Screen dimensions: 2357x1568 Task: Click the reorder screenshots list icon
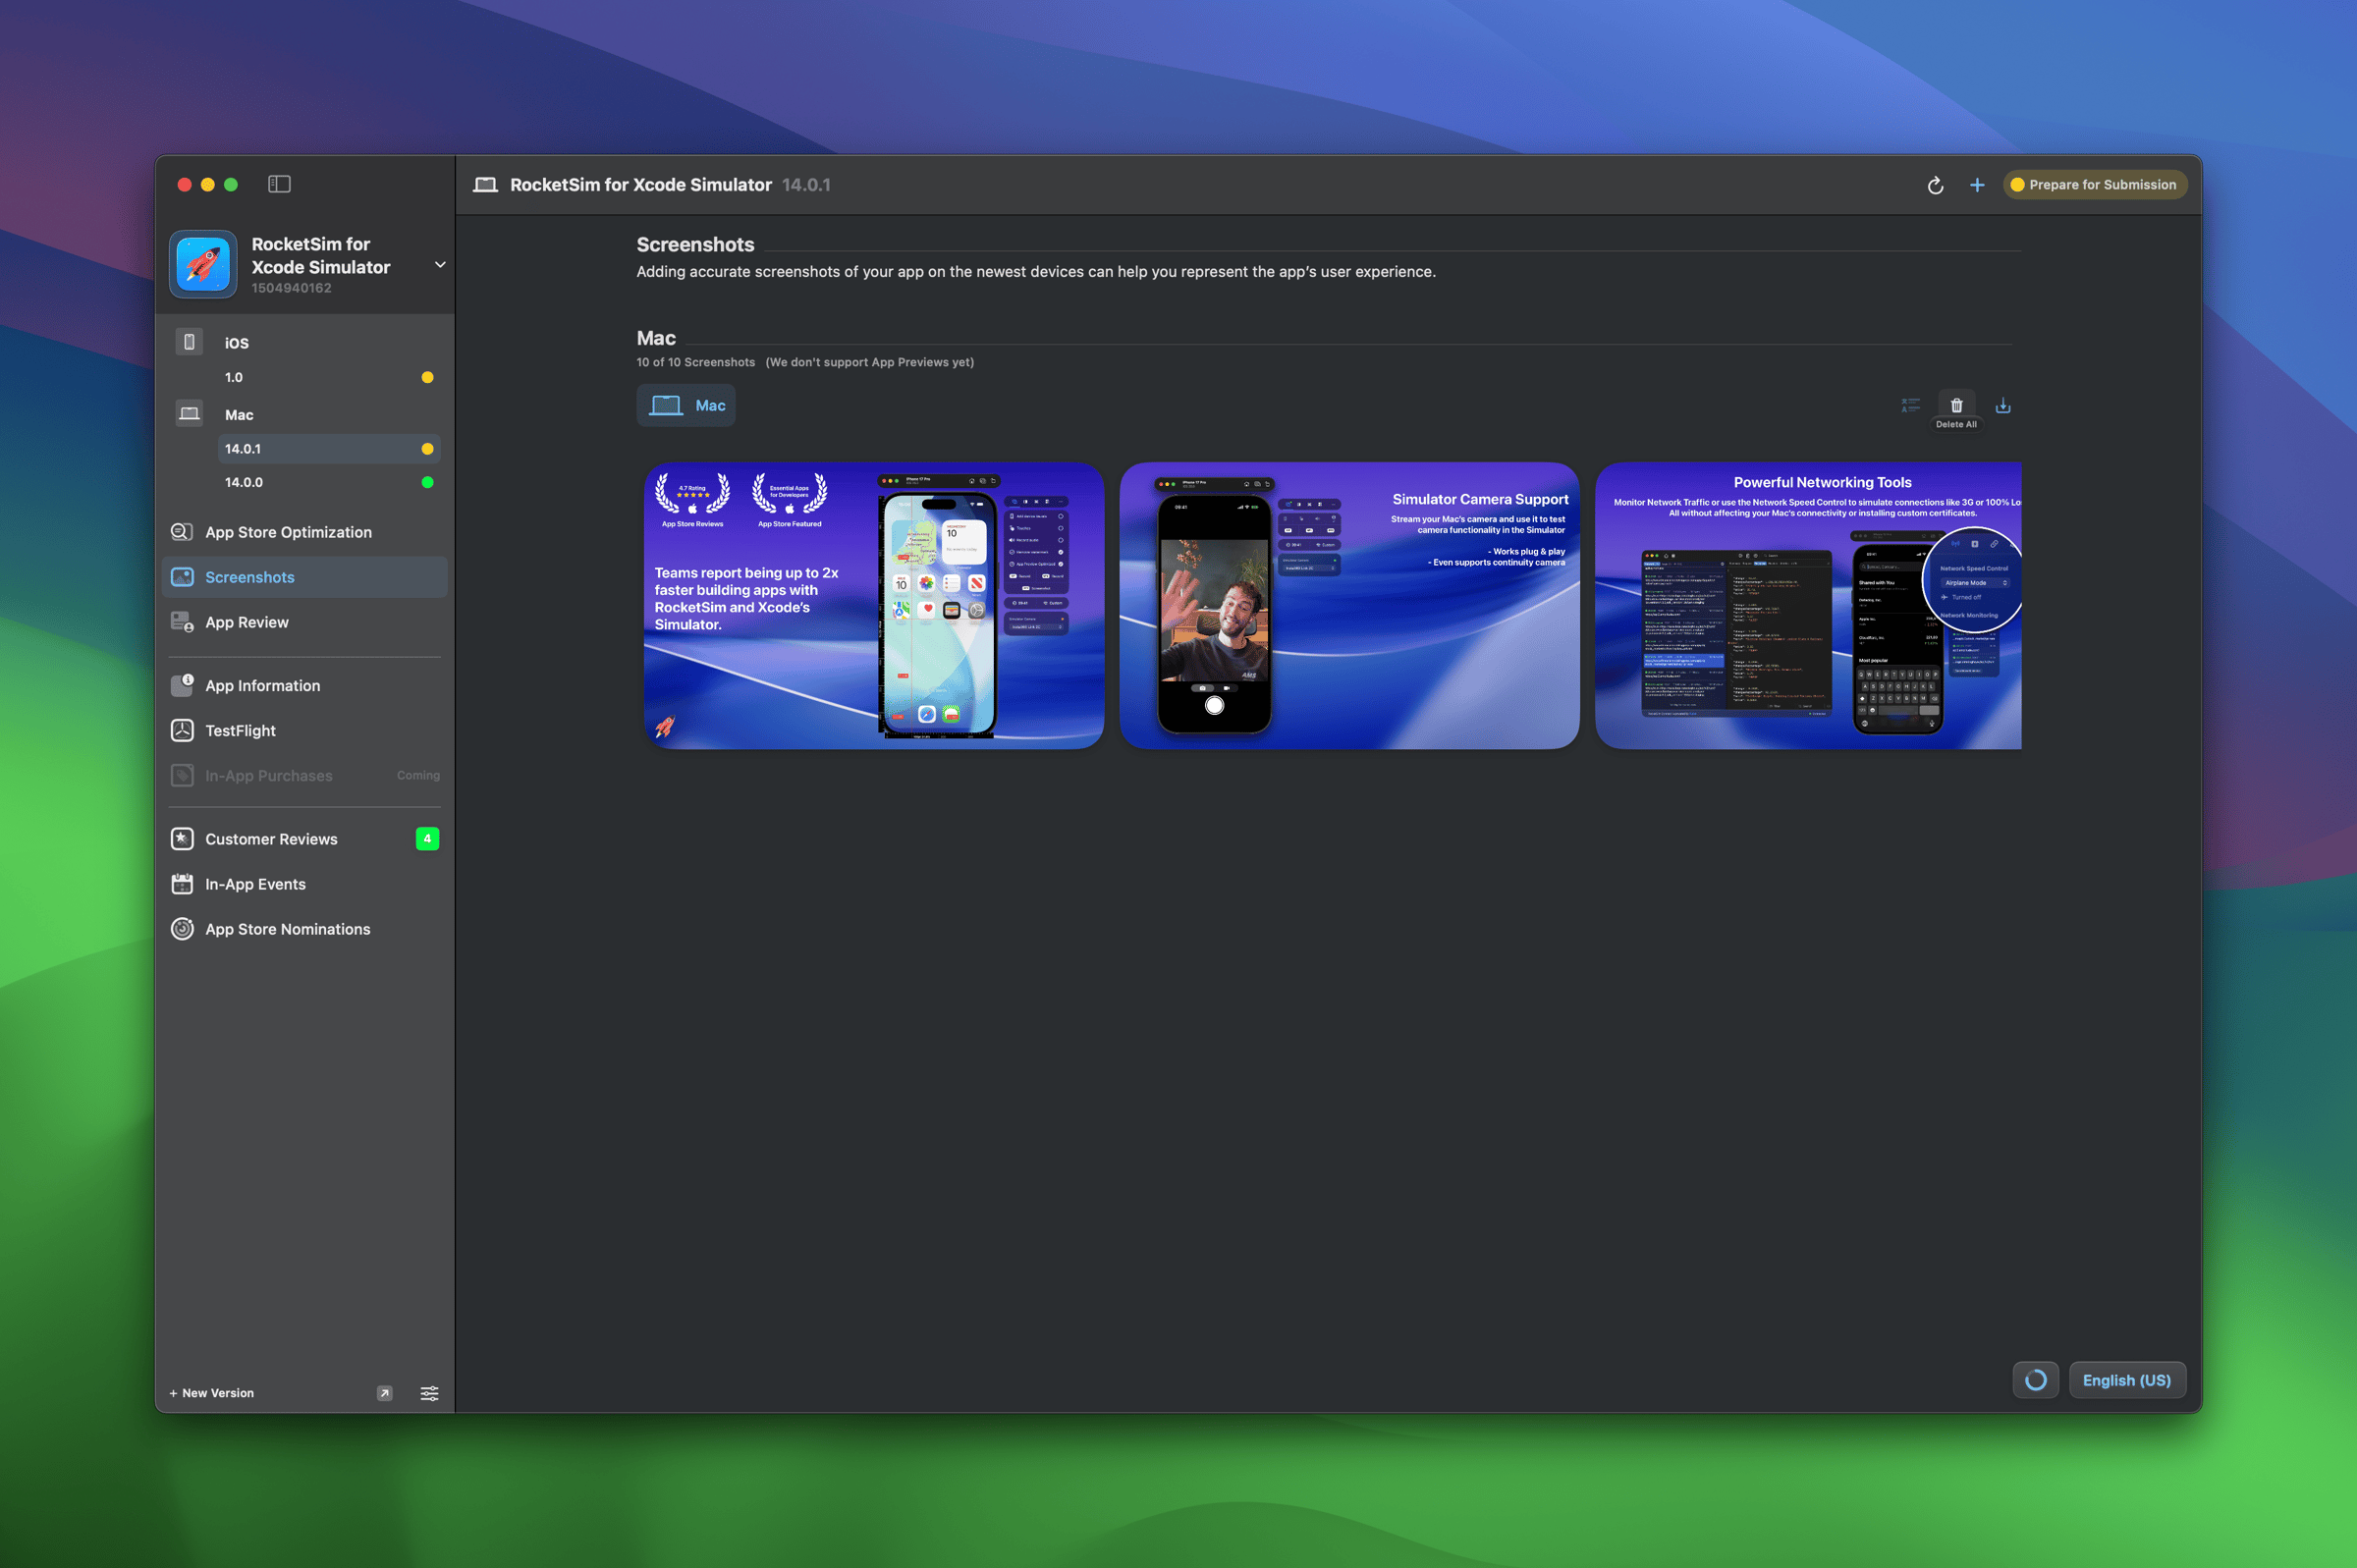(1910, 405)
